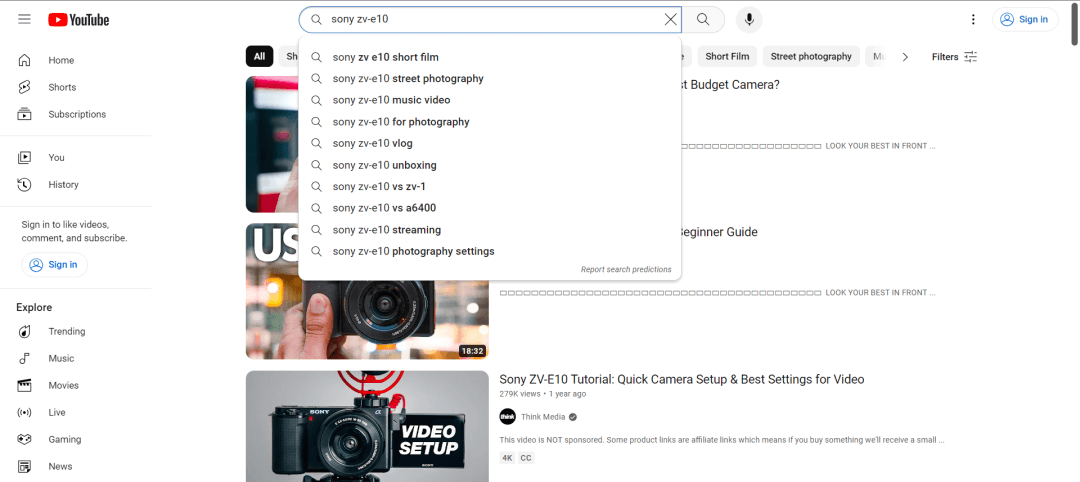Clear the search box text
The image size is (1080, 482).
[670, 19]
